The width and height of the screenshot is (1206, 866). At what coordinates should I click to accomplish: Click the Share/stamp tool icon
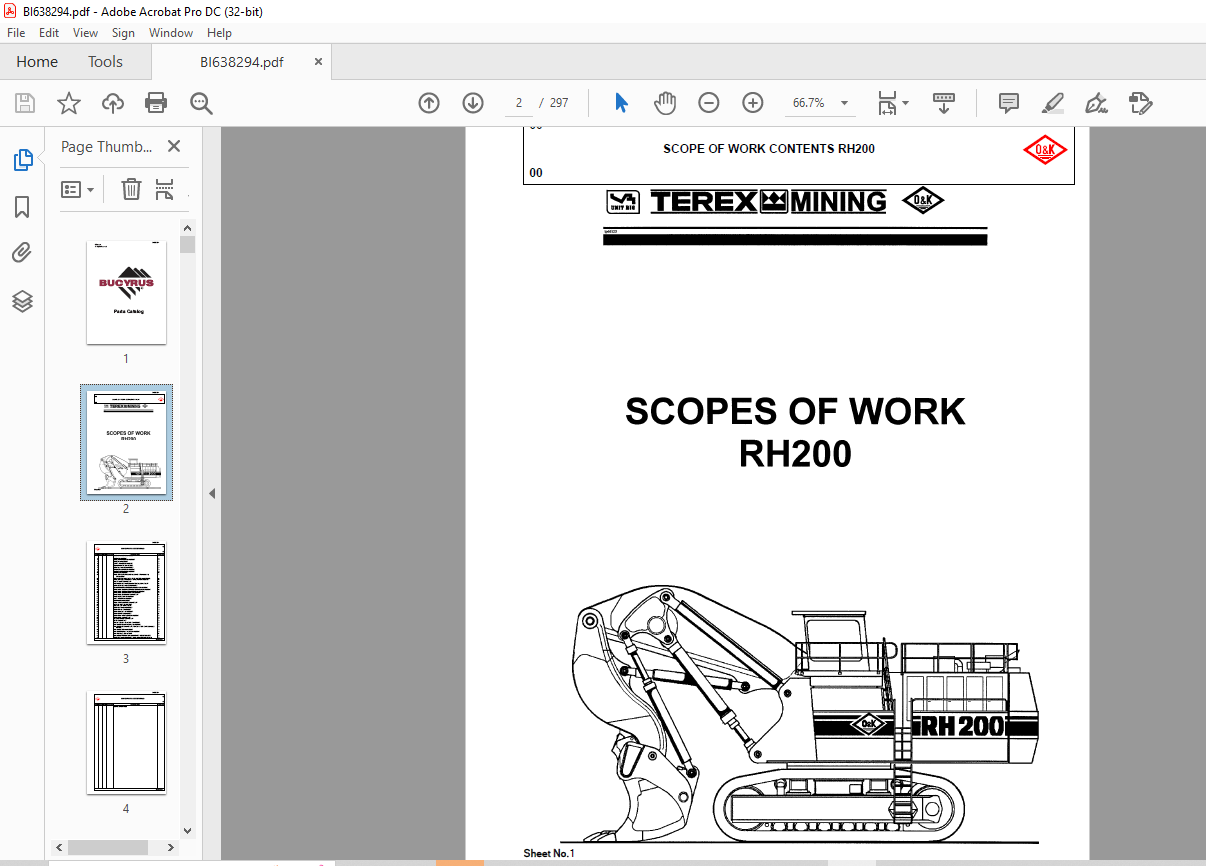[x=1141, y=103]
